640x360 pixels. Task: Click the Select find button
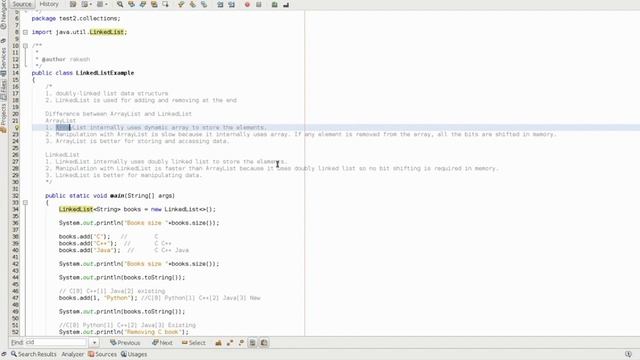[194, 343]
